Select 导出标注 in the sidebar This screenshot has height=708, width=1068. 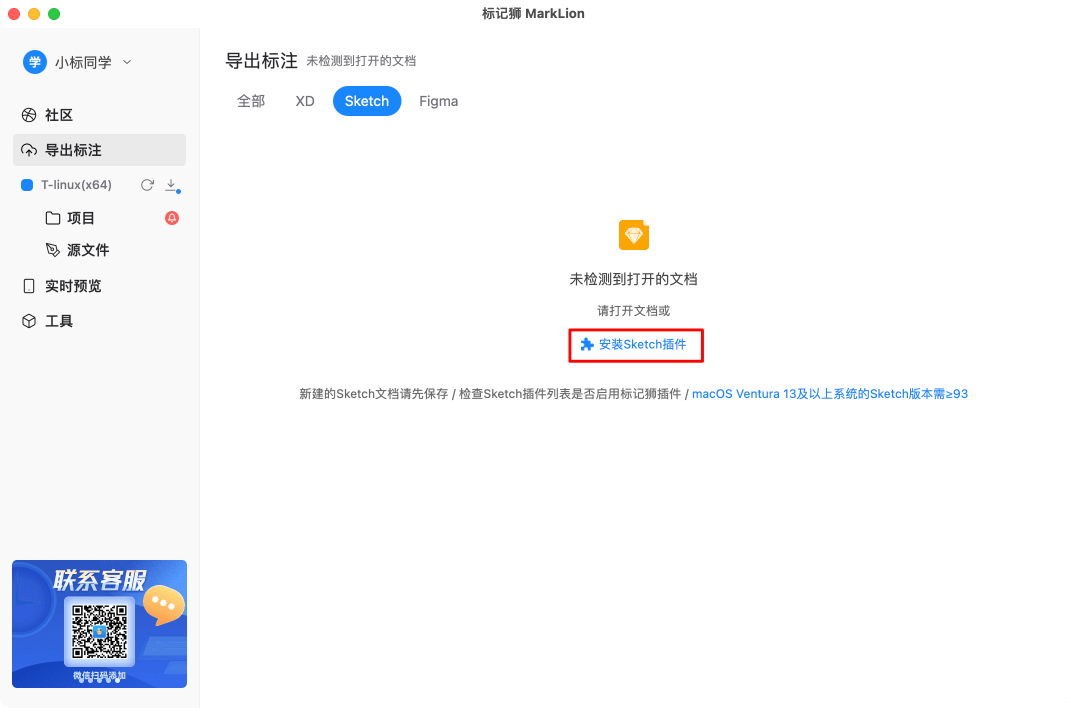[99, 150]
